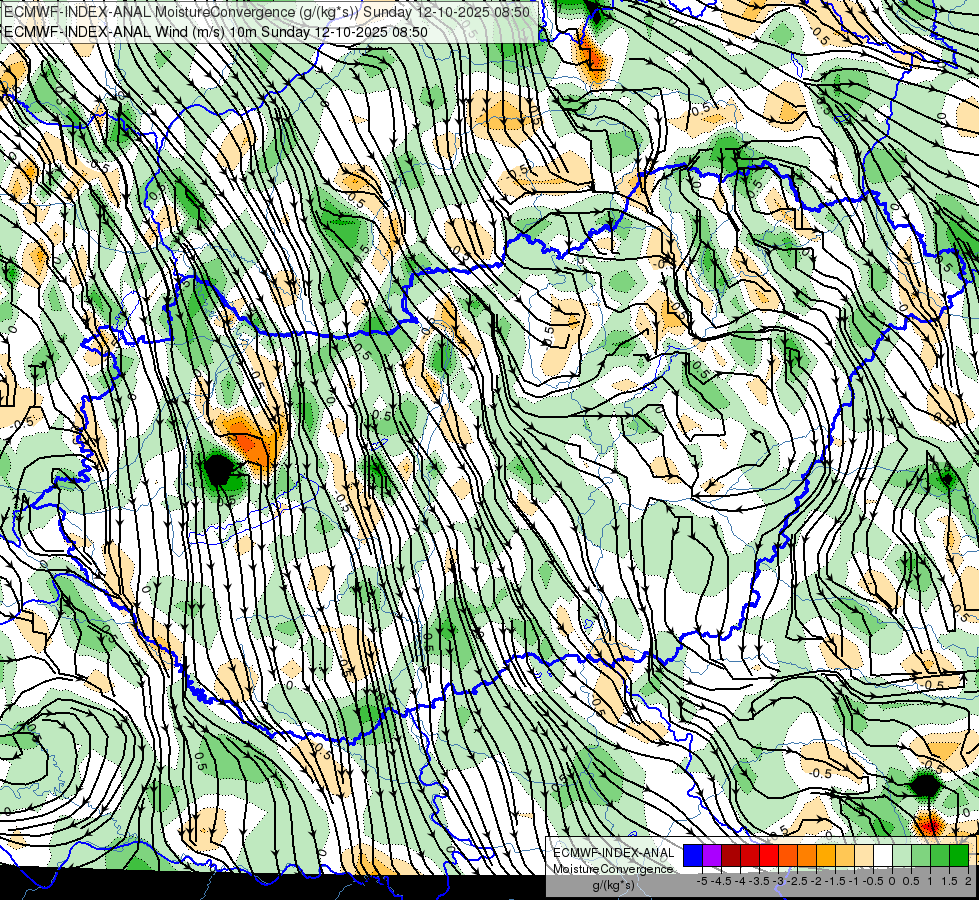Click the -1.5 tick label on the color scale
Screen dimensions: 979x900
pyautogui.click(x=835, y=881)
